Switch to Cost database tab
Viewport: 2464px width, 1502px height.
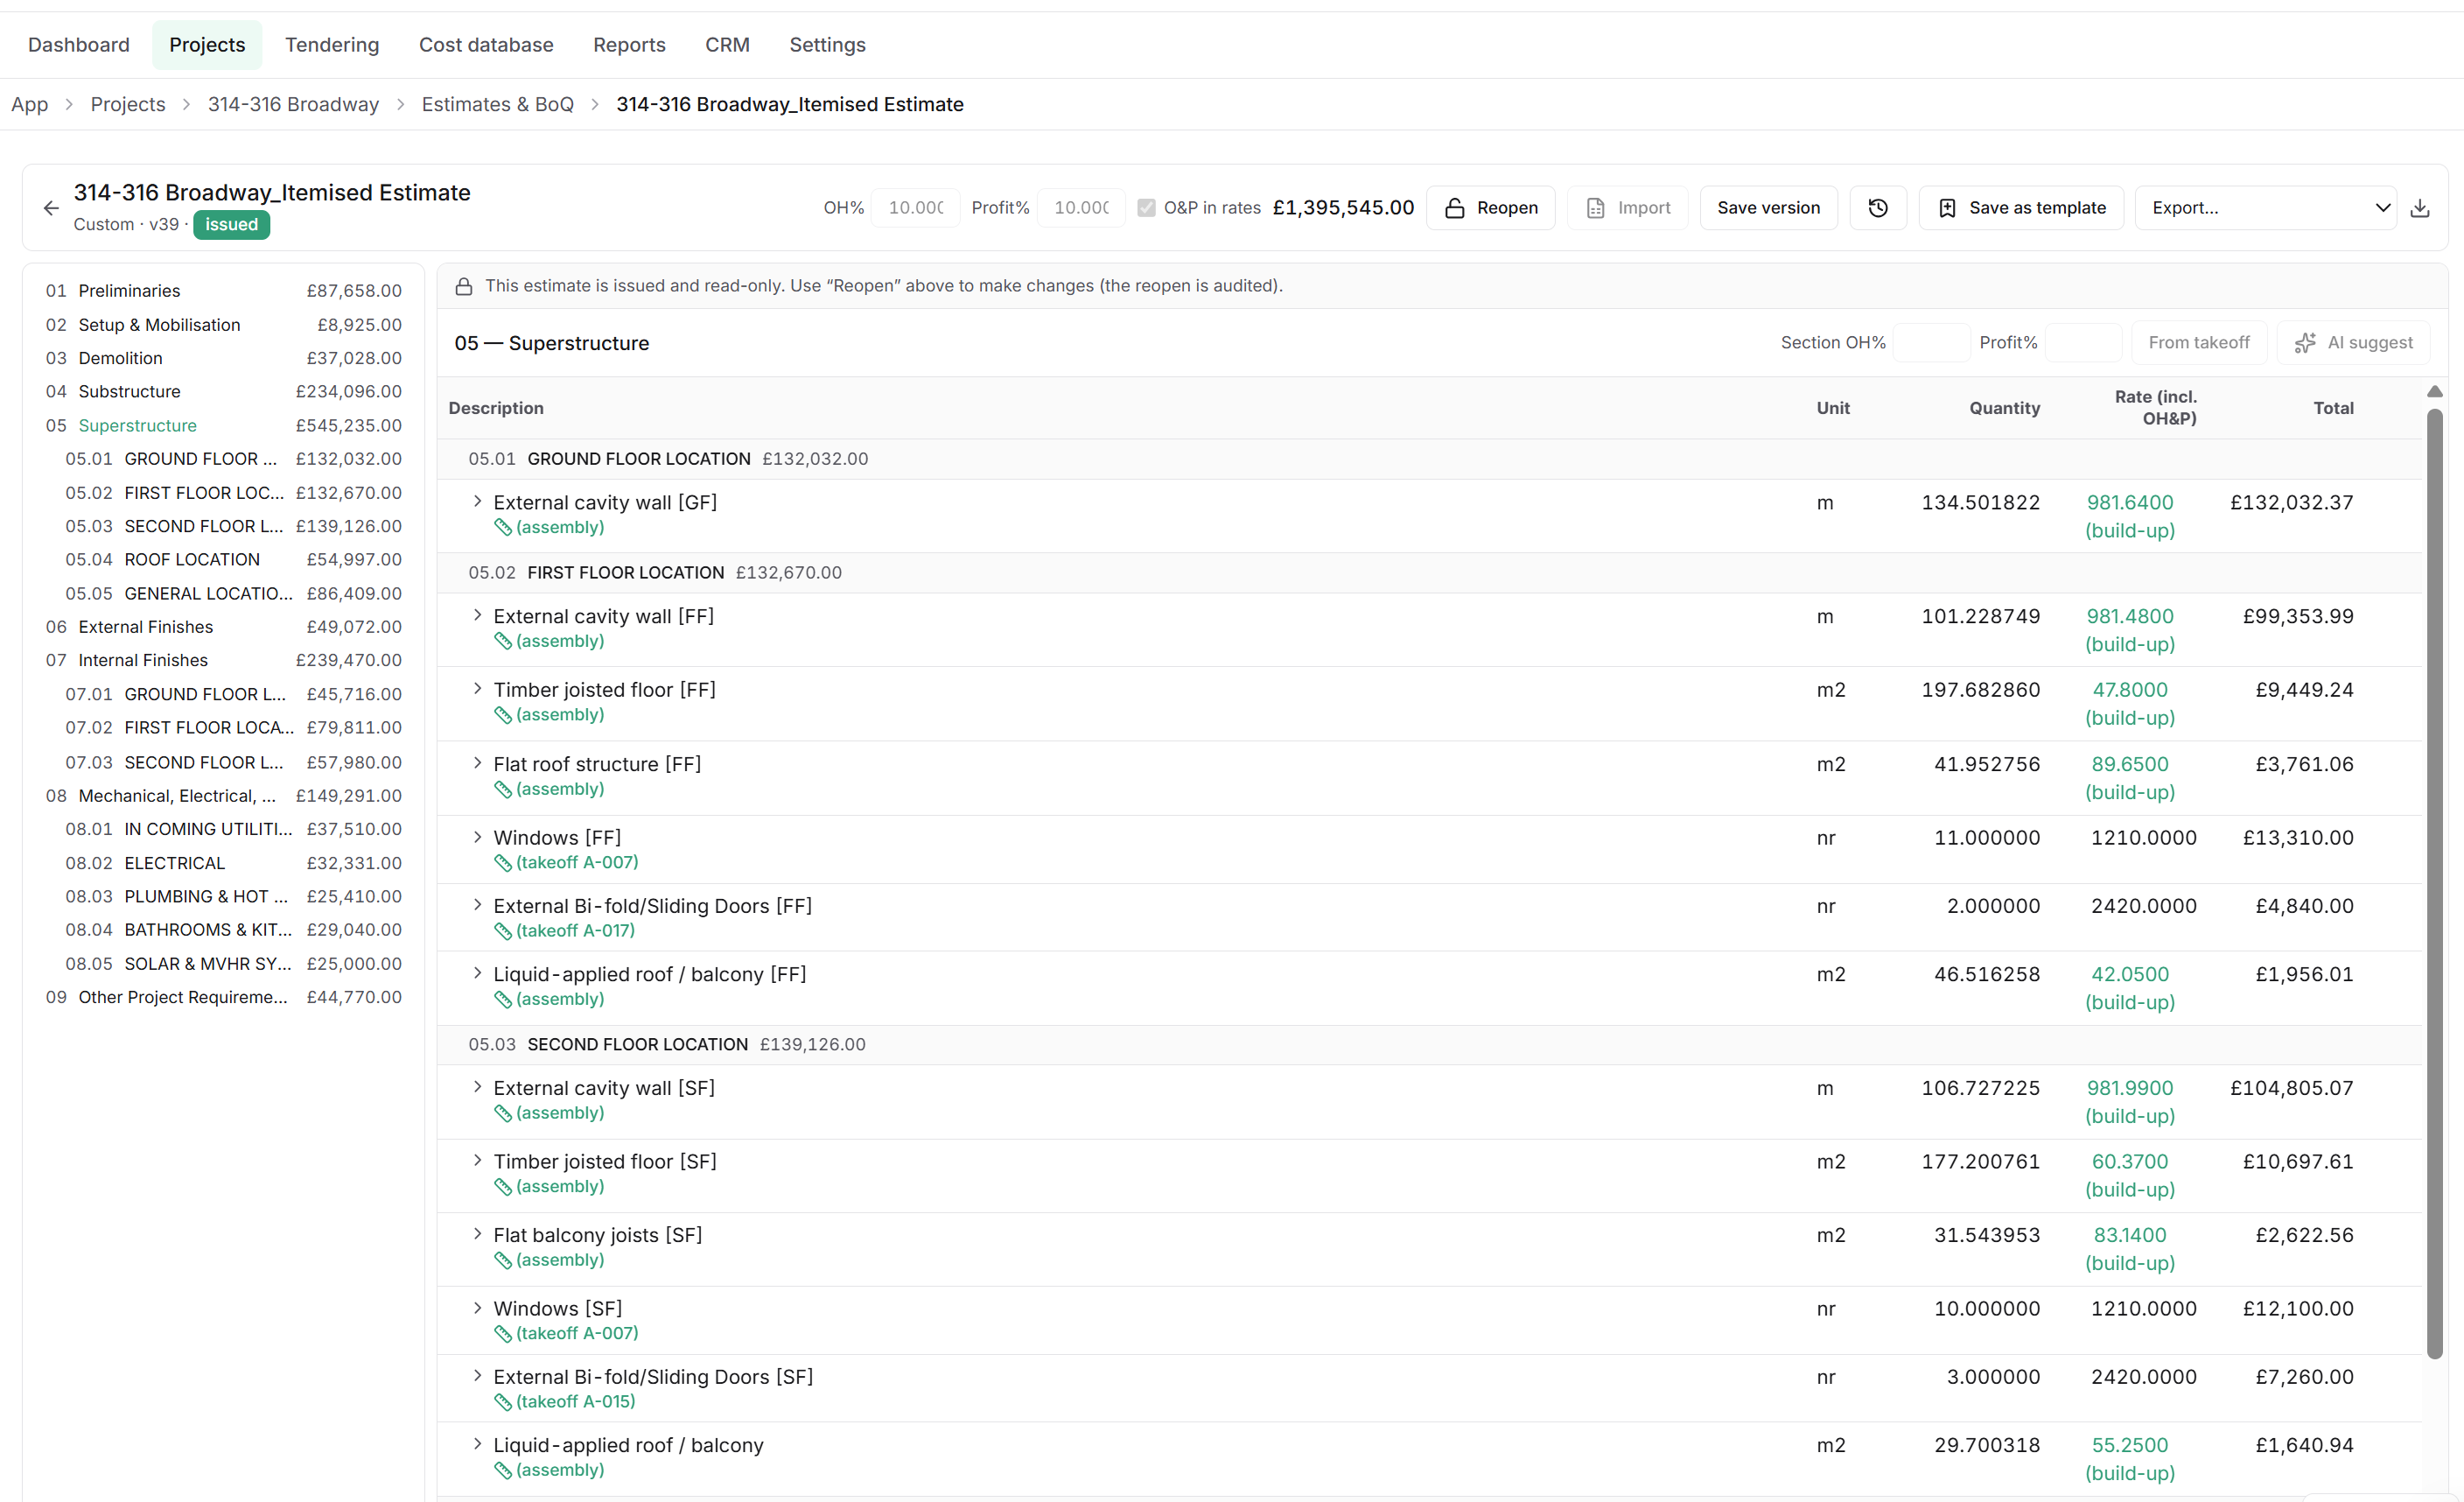point(486,45)
